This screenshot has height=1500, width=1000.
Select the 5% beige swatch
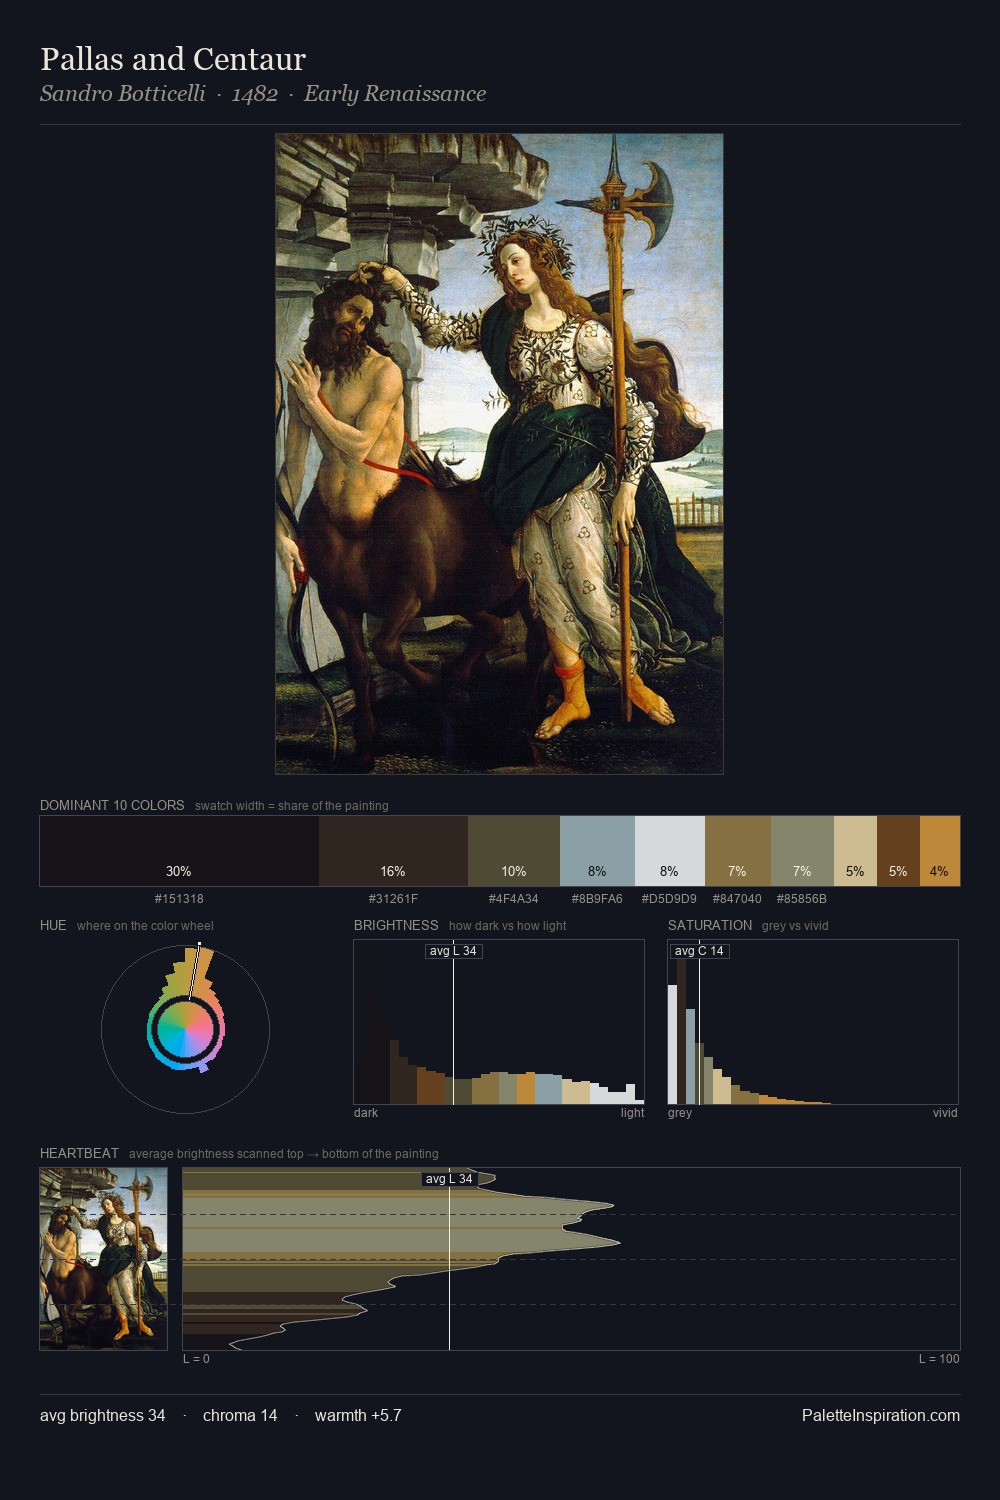[x=855, y=851]
